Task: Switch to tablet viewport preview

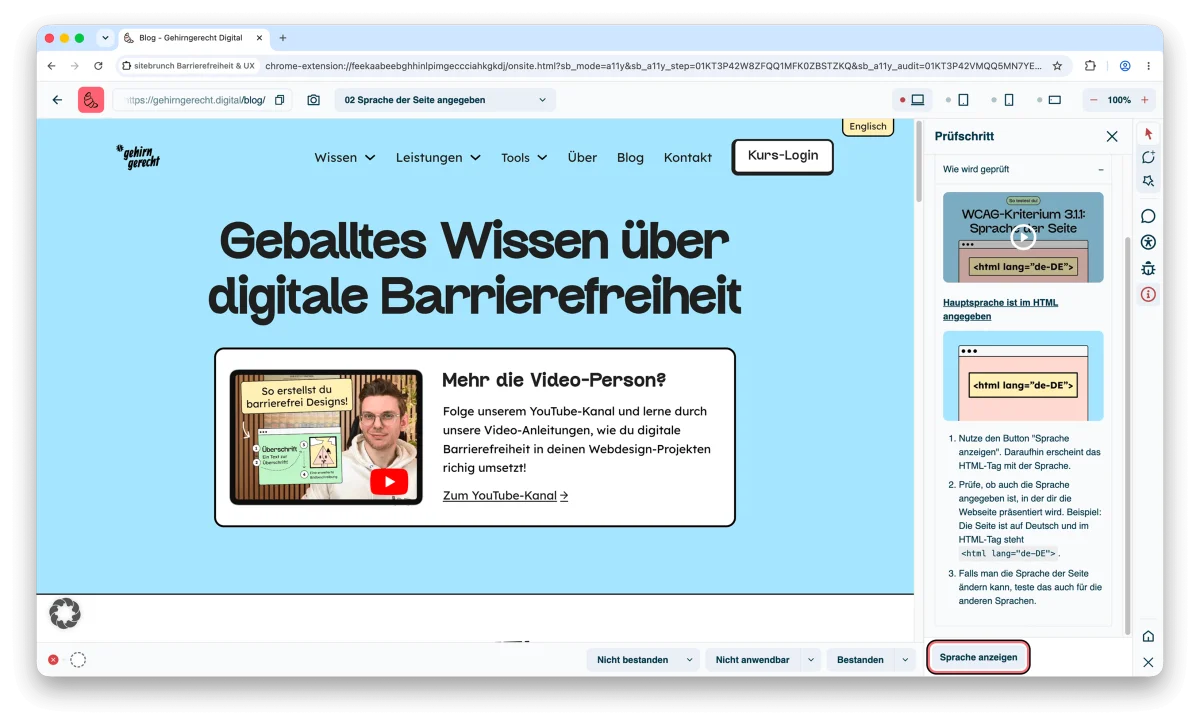Action: [x=963, y=100]
